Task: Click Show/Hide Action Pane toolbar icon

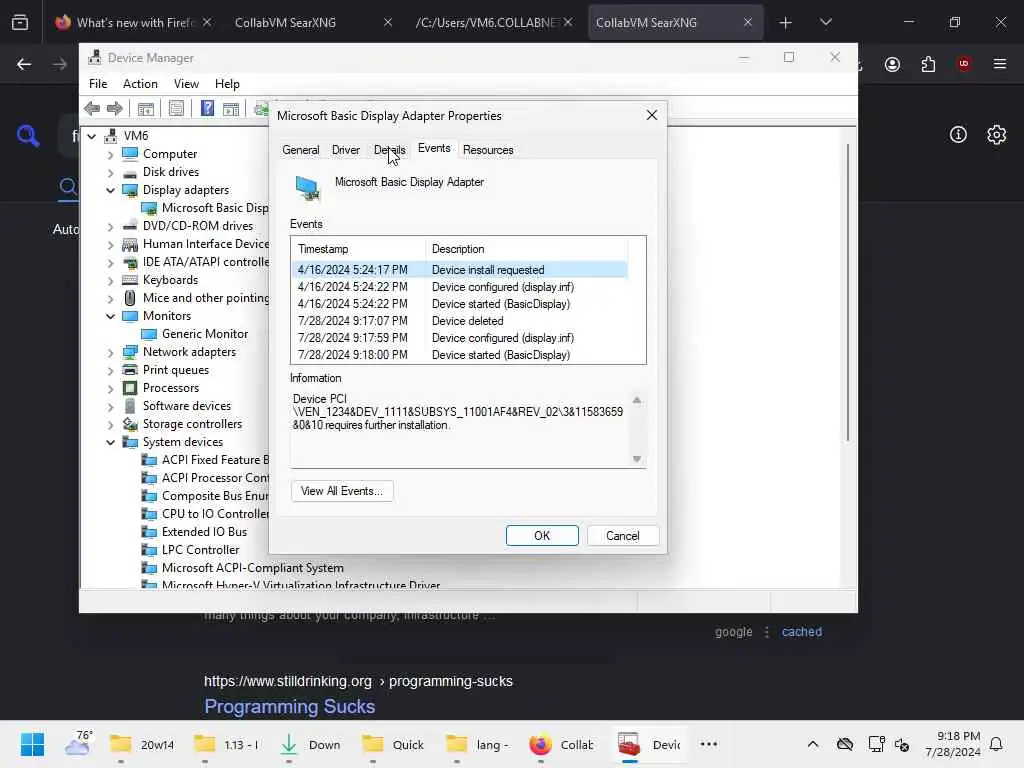Action: [x=231, y=108]
